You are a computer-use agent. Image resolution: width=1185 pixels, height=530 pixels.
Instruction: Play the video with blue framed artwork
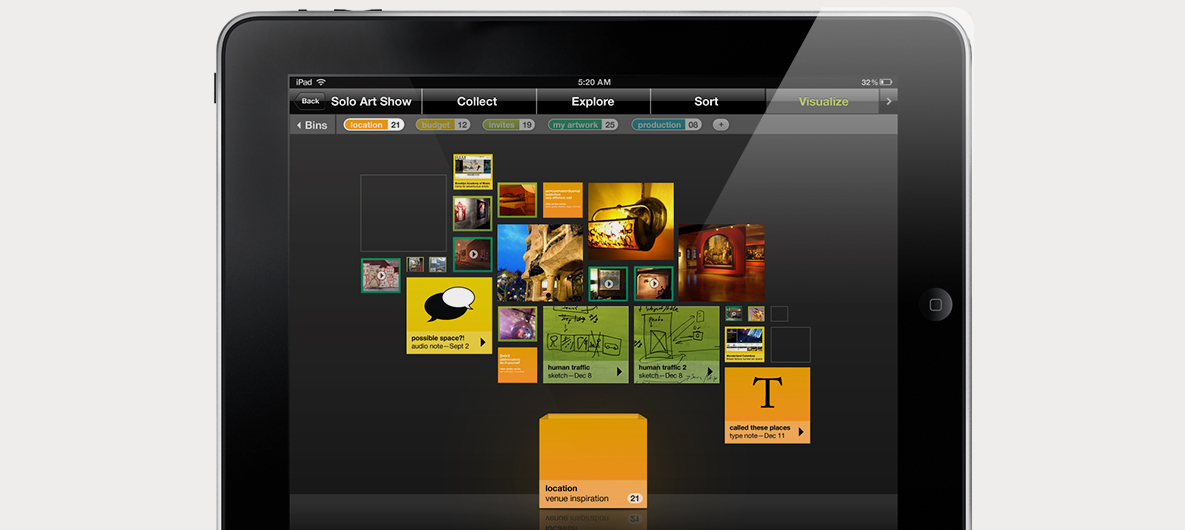[x=608, y=284]
